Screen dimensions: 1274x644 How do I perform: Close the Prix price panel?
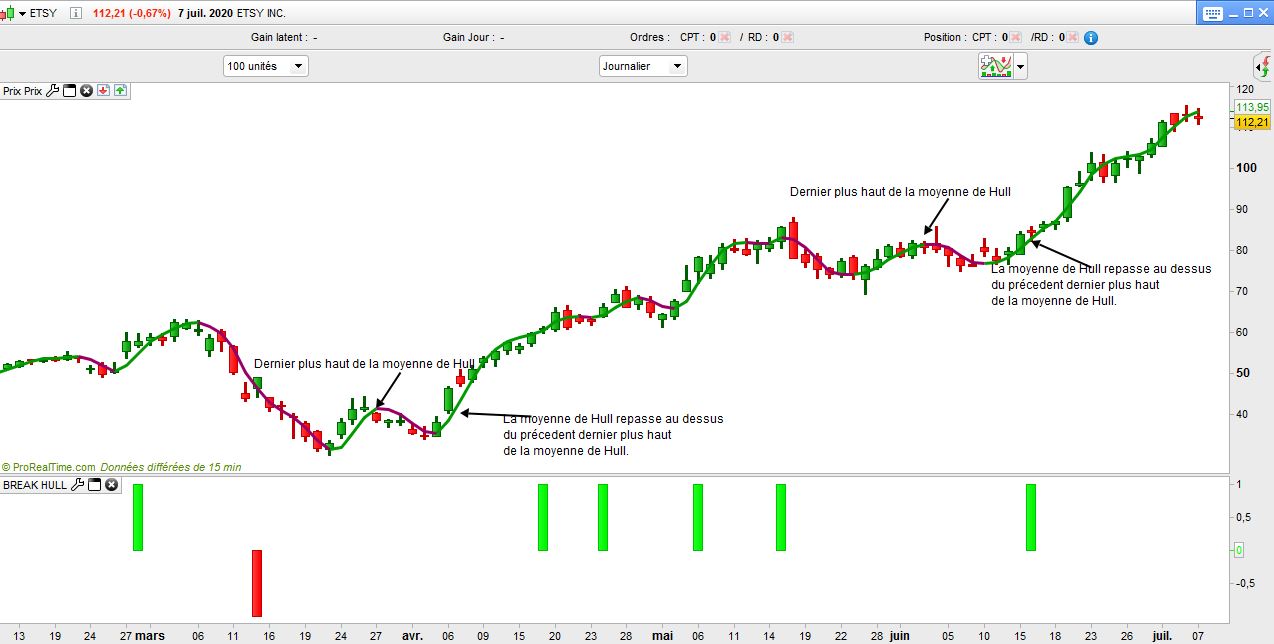[86, 91]
